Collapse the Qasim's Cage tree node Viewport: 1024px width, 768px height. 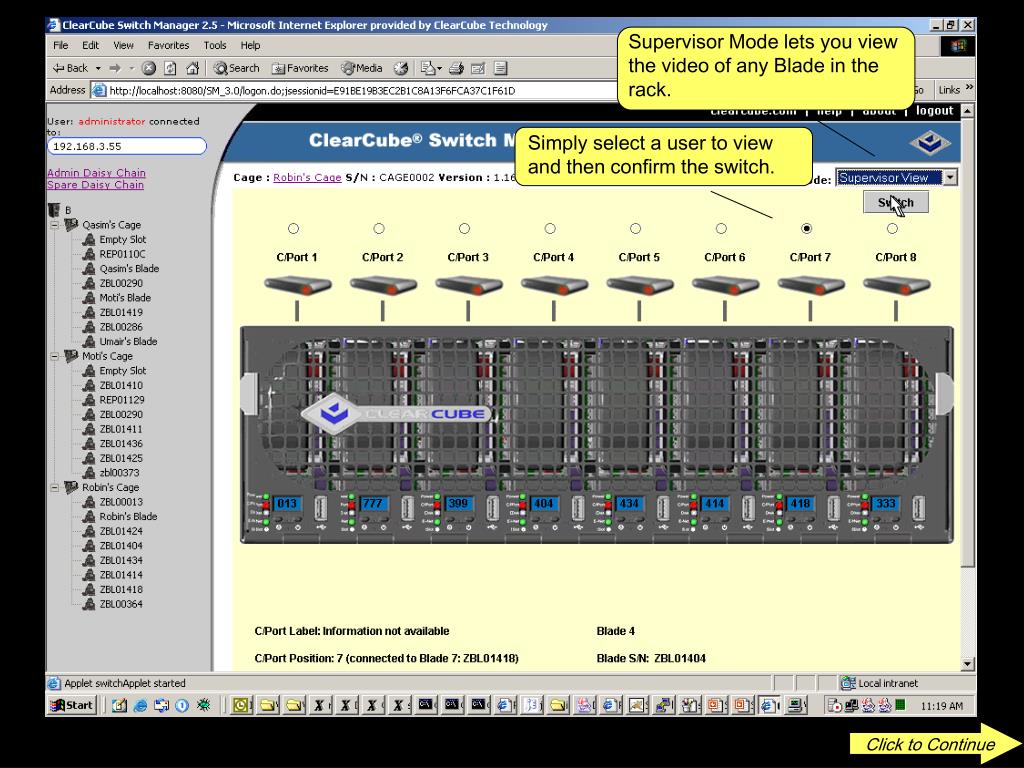[x=55, y=225]
